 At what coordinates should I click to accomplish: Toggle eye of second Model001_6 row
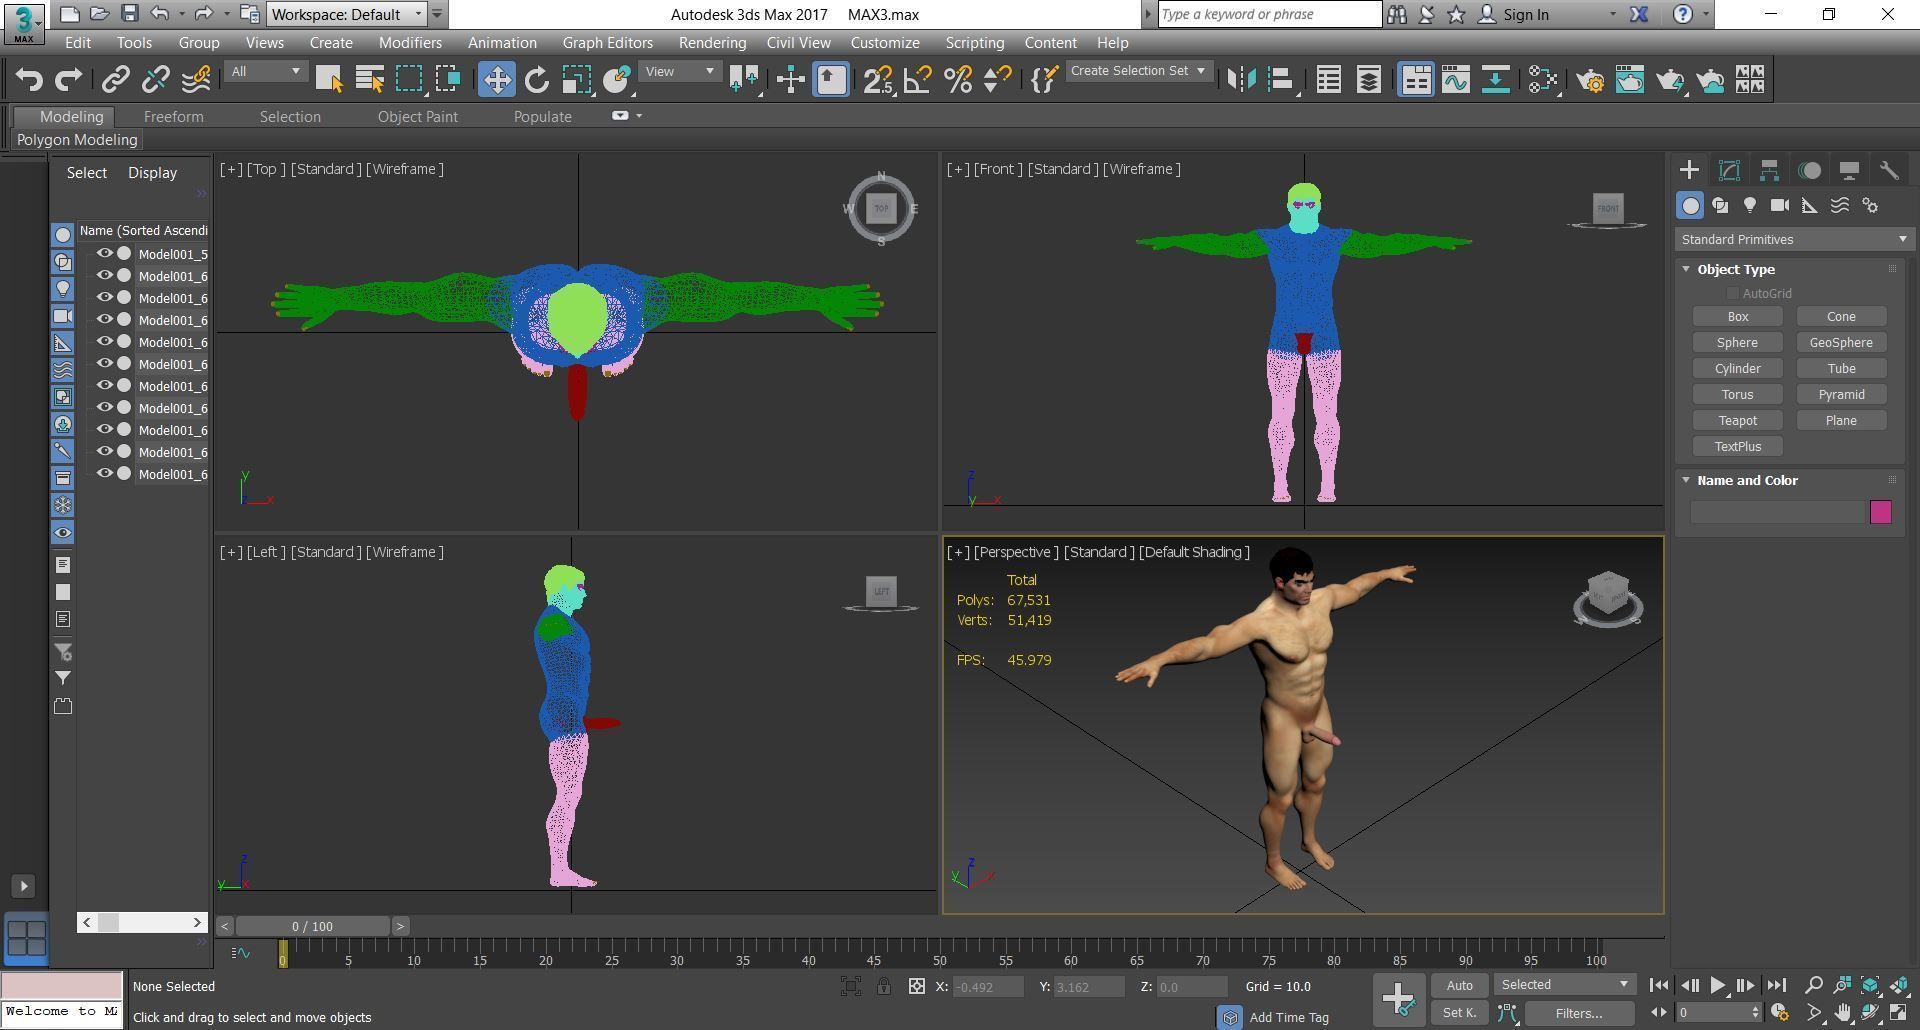[x=104, y=298]
